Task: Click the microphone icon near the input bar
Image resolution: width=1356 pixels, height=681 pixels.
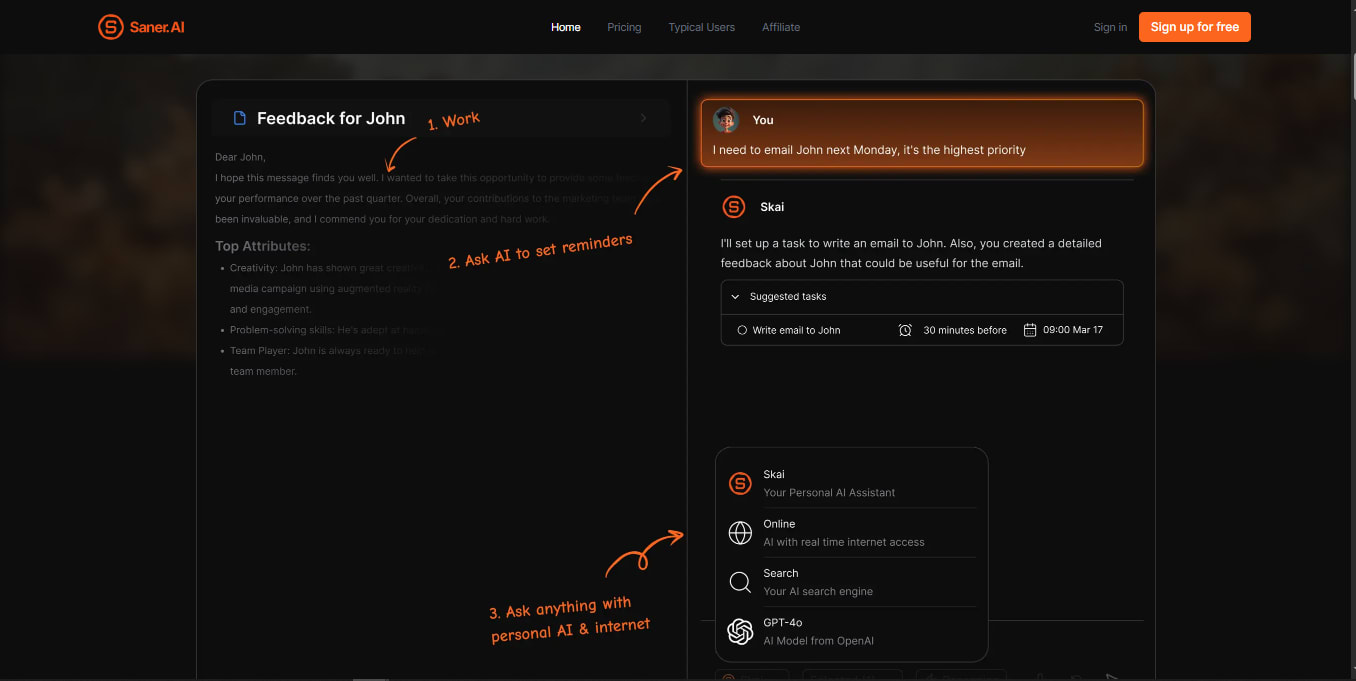Action: tap(1040, 678)
